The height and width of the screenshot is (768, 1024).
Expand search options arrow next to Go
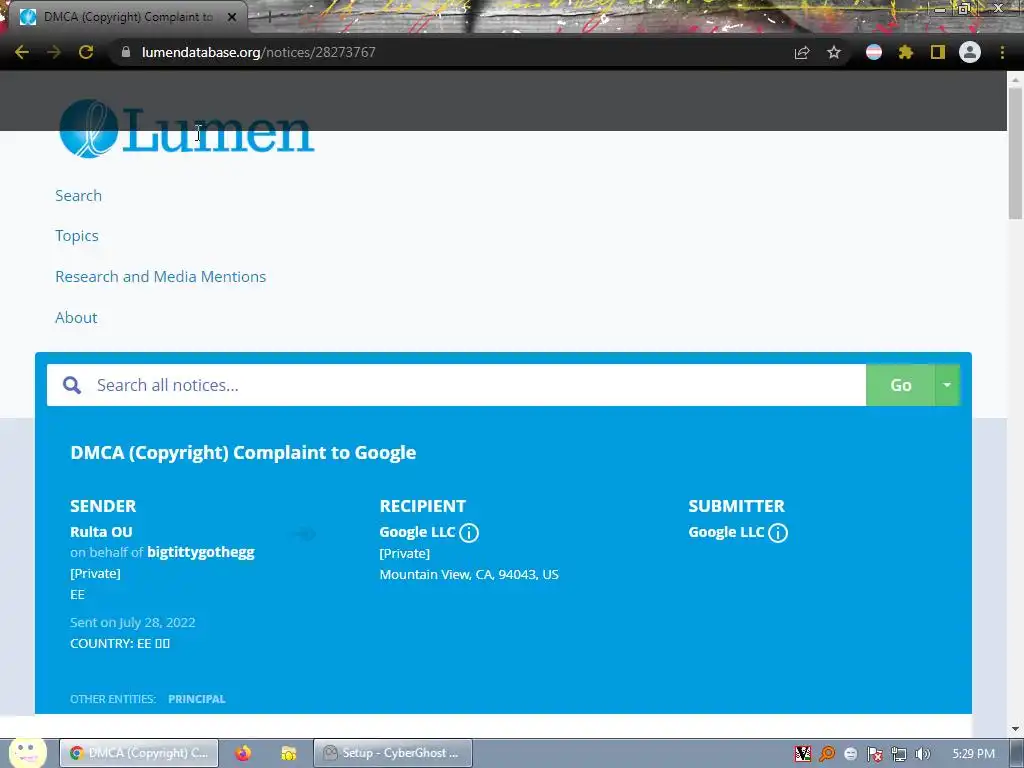[x=947, y=385]
